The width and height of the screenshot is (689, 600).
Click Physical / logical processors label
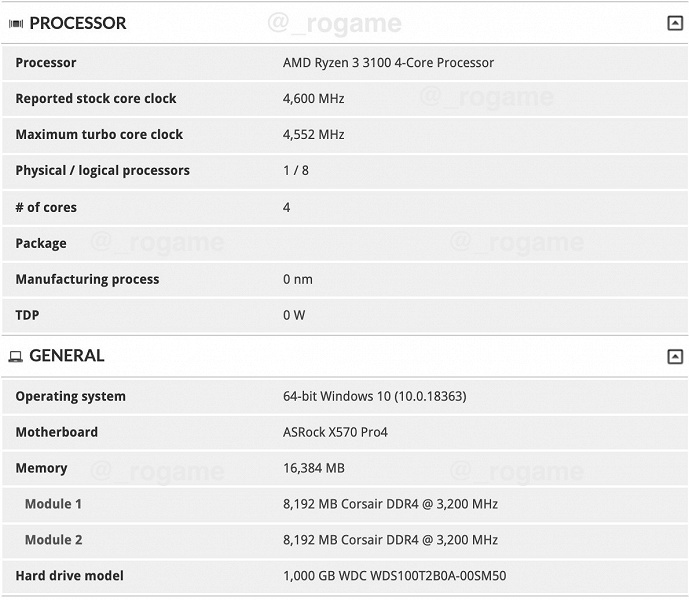point(102,171)
